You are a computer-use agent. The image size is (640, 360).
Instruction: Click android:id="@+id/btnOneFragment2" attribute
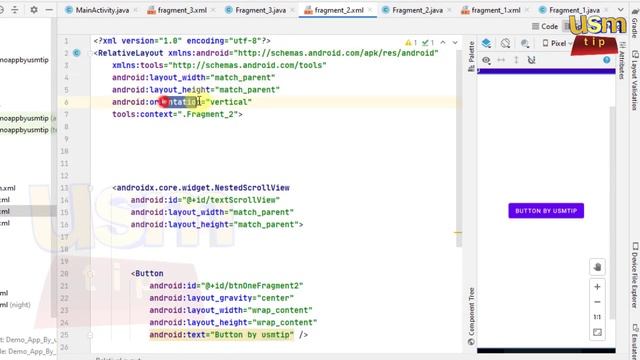[226, 286]
